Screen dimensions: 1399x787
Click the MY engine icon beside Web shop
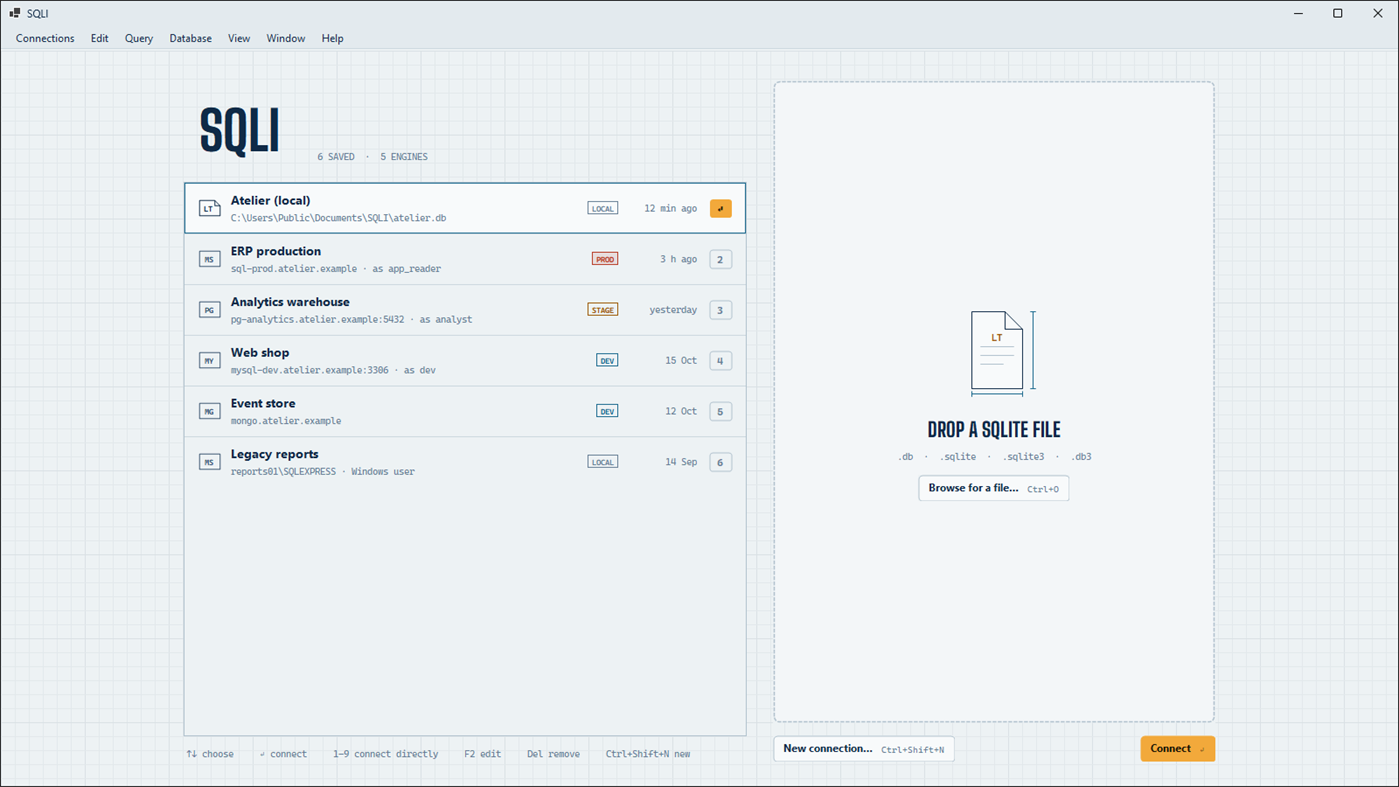click(x=209, y=361)
